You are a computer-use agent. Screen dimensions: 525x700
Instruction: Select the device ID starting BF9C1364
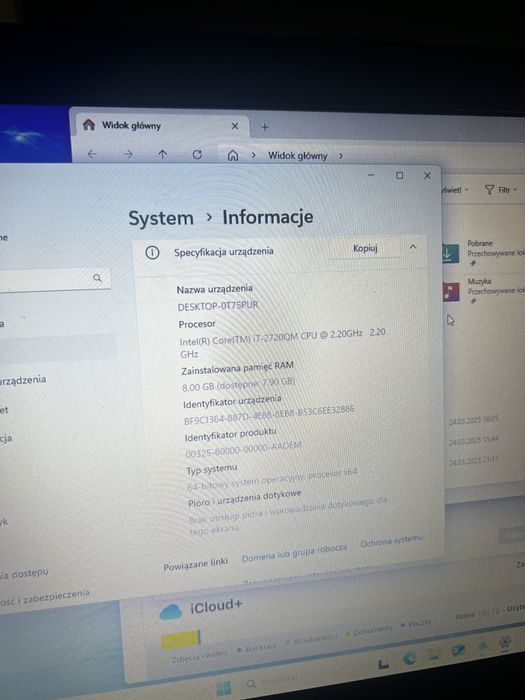[x=269, y=415]
